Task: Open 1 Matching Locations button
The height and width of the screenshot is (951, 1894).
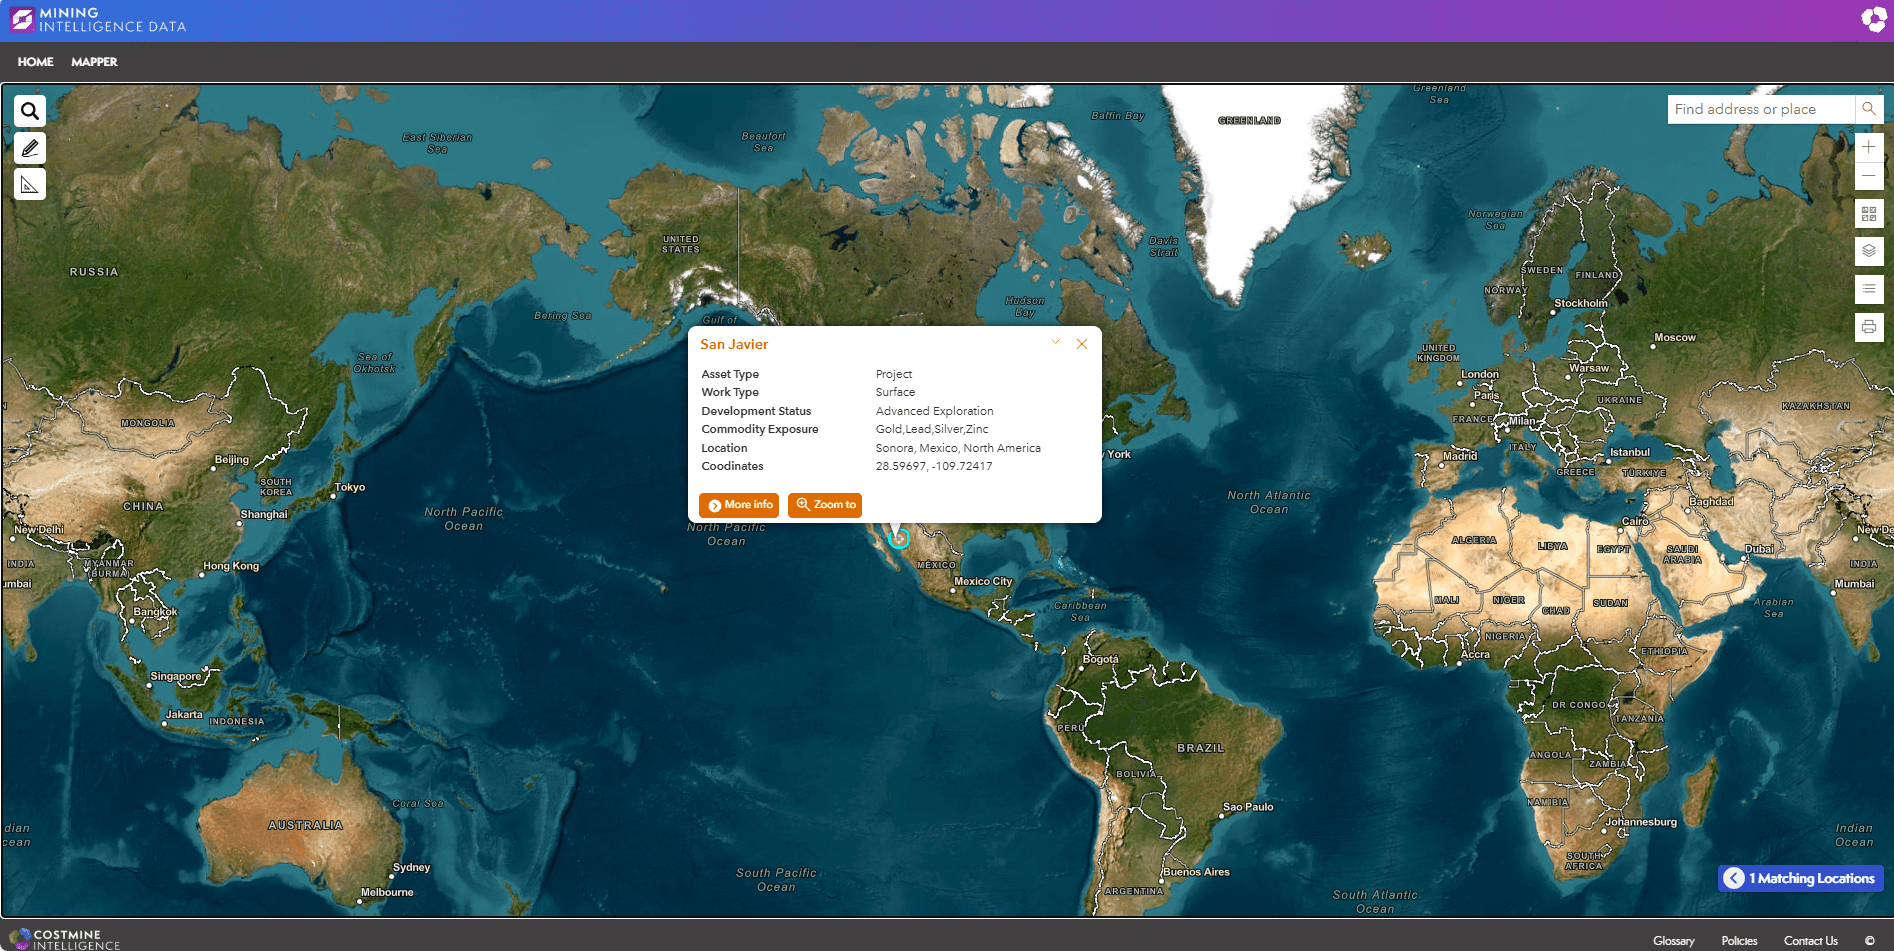Action: (1801, 878)
